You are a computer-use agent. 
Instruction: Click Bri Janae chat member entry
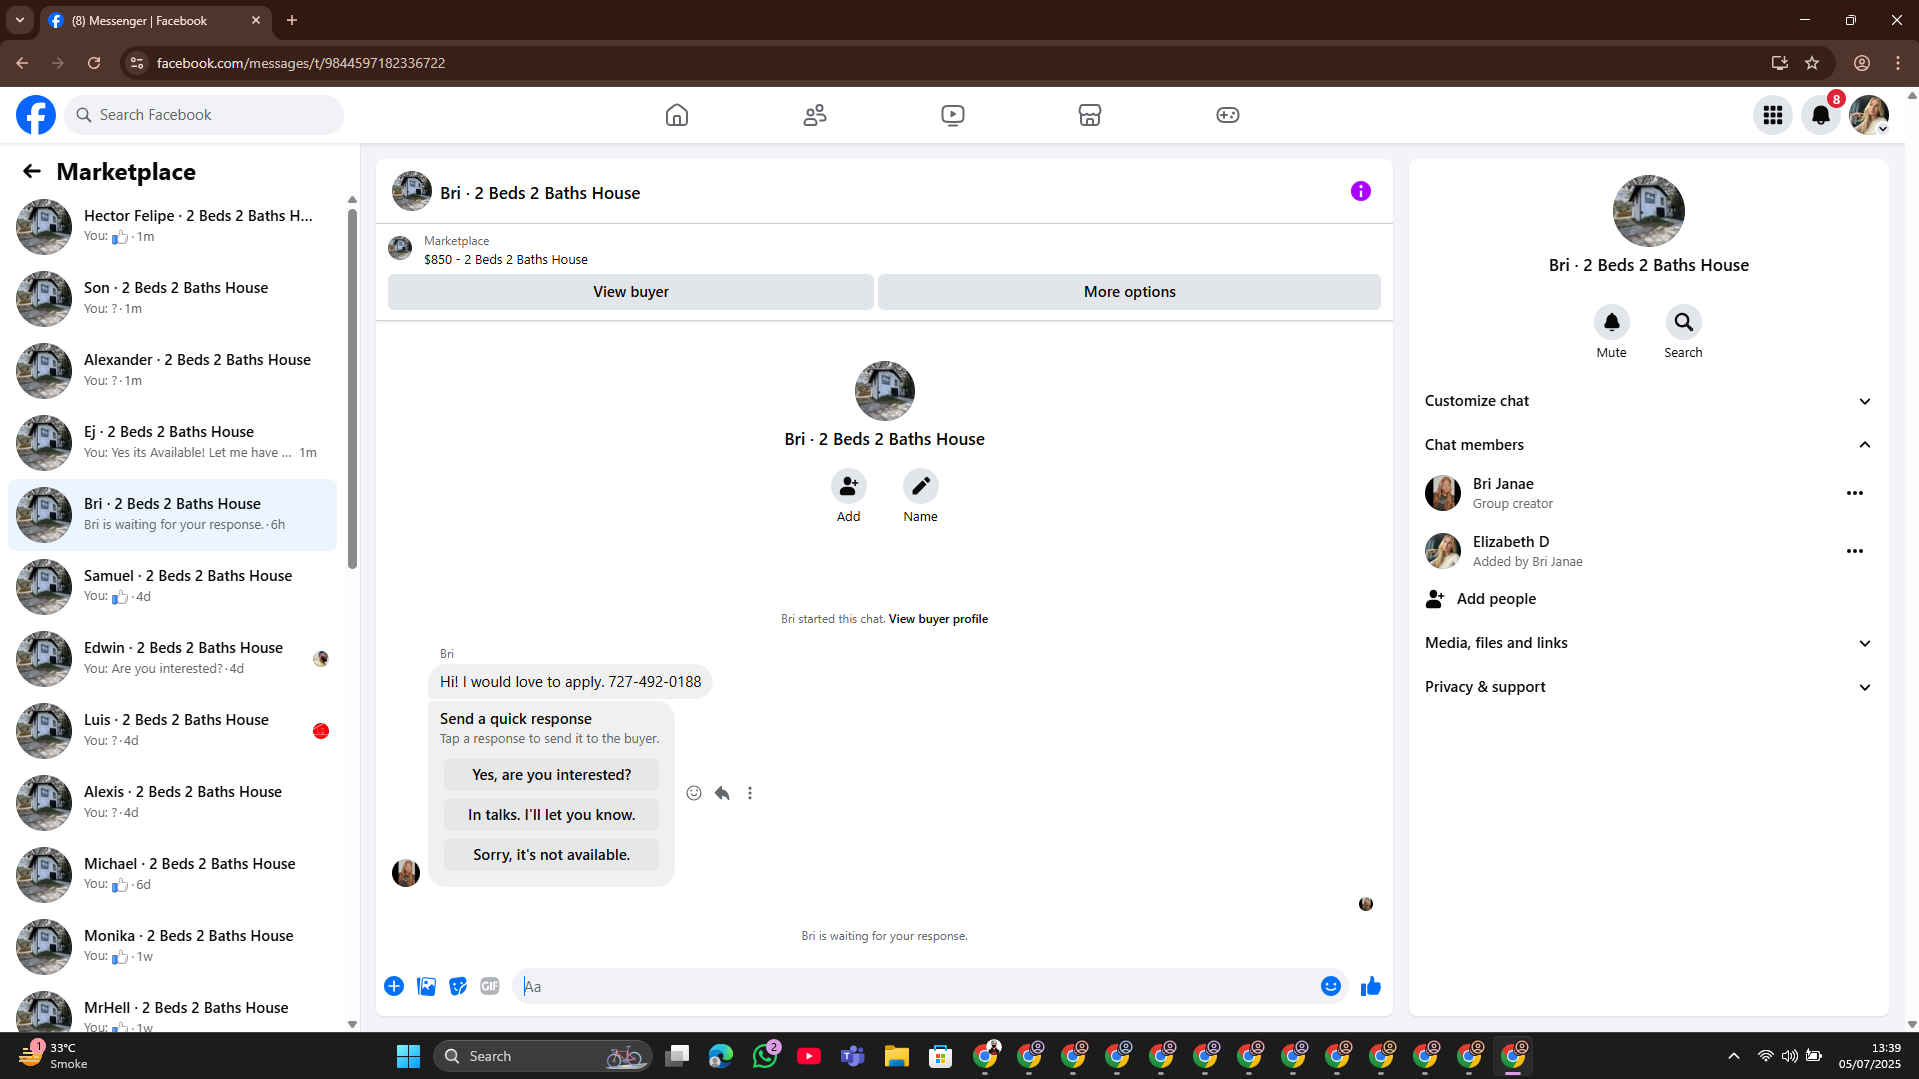(1647, 493)
